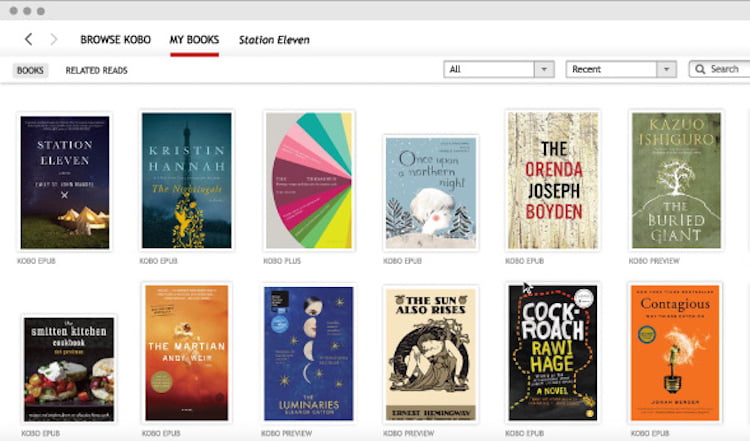Click KOBO EPUB label under Contagious
Image resolution: width=750 pixels, height=441 pixels.
tap(650, 433)
